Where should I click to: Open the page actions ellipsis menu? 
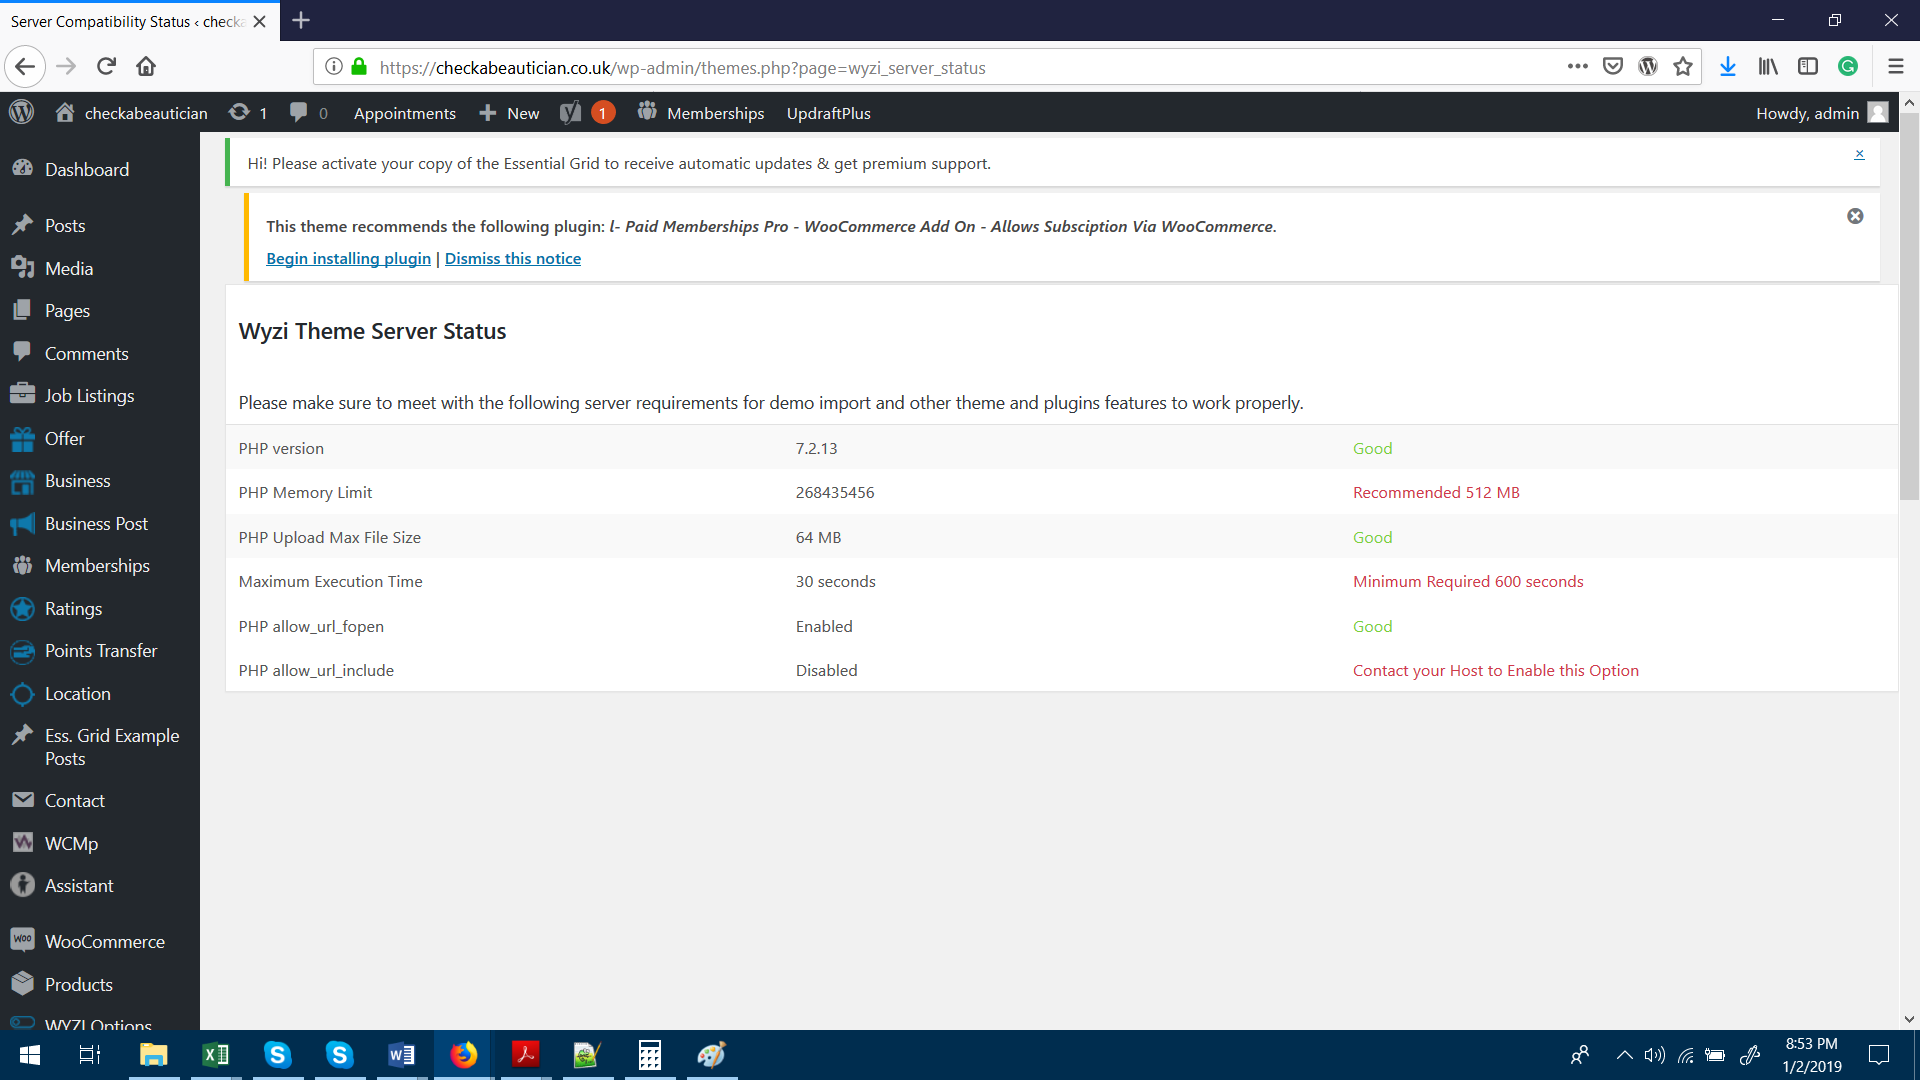pos(1577,66)
